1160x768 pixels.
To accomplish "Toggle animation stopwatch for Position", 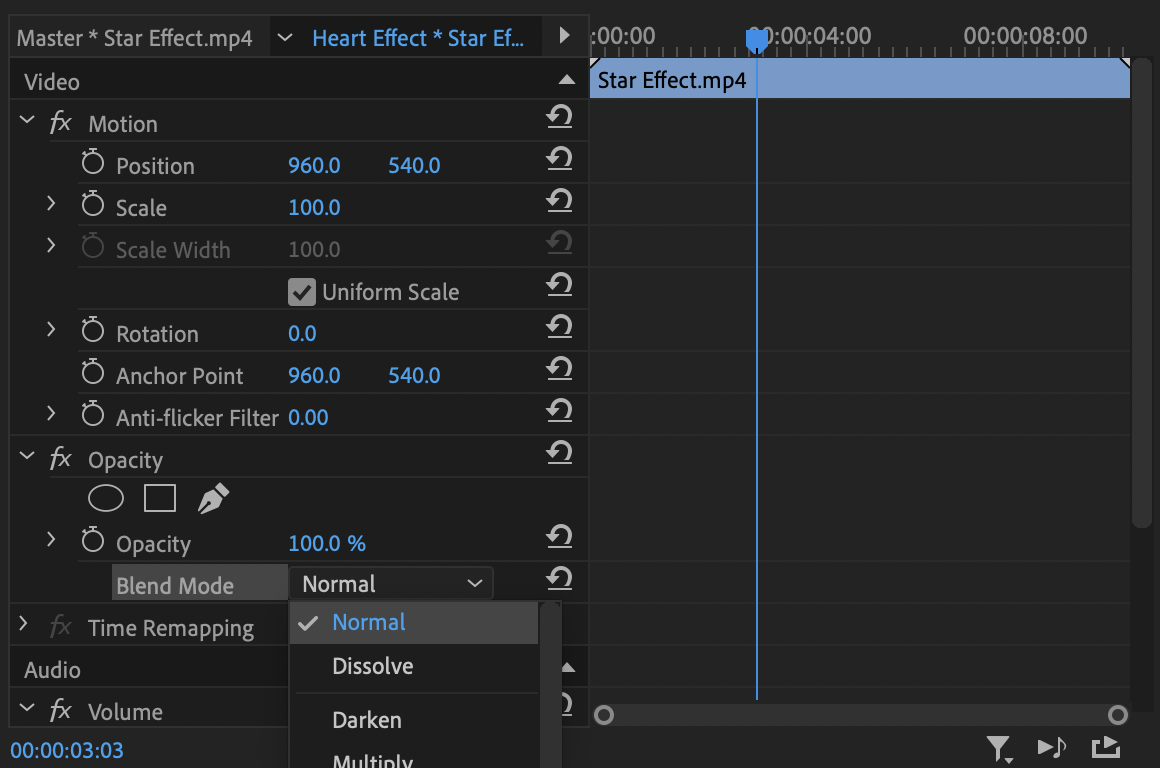I will 93,165.
